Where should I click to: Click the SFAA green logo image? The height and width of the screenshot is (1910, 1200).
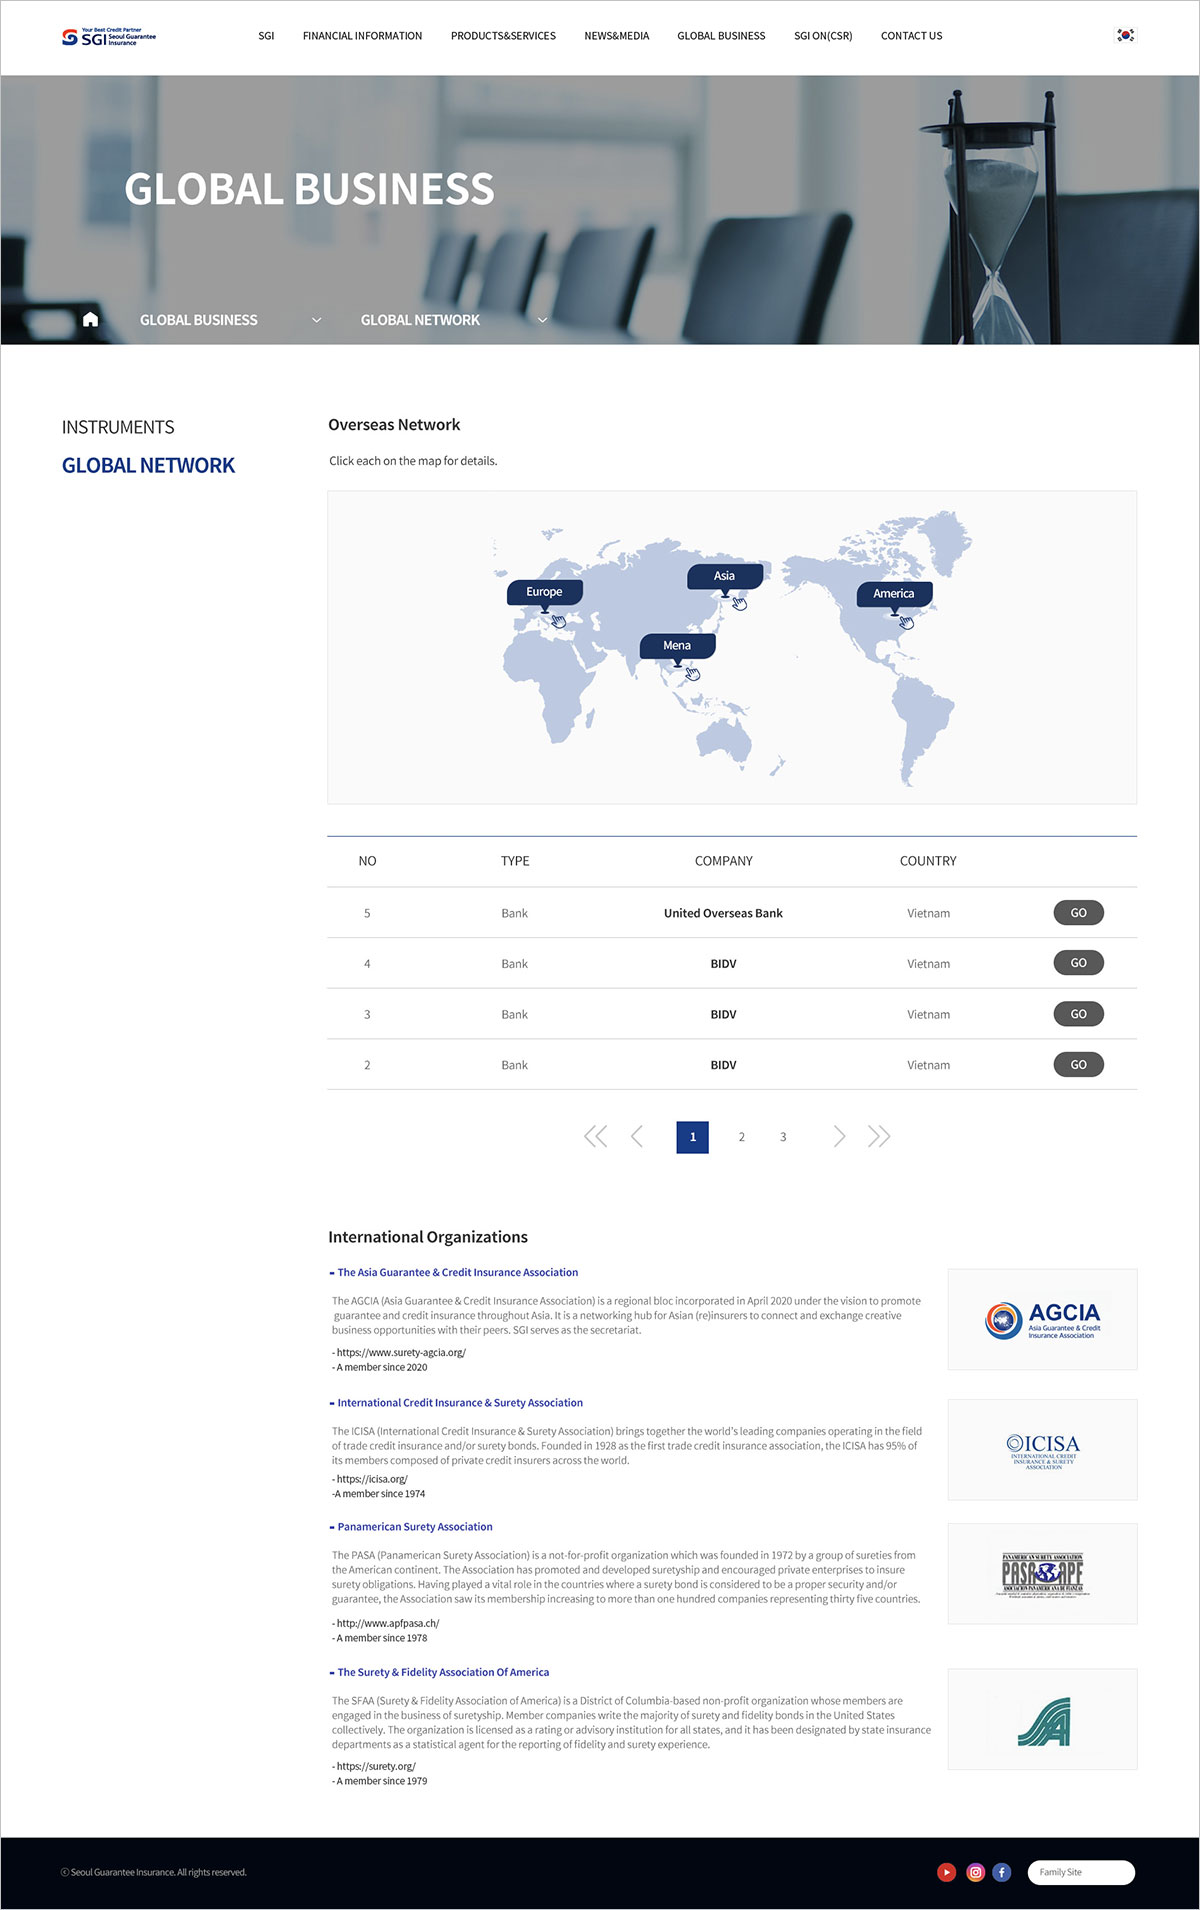[x=1043, y=1719]
